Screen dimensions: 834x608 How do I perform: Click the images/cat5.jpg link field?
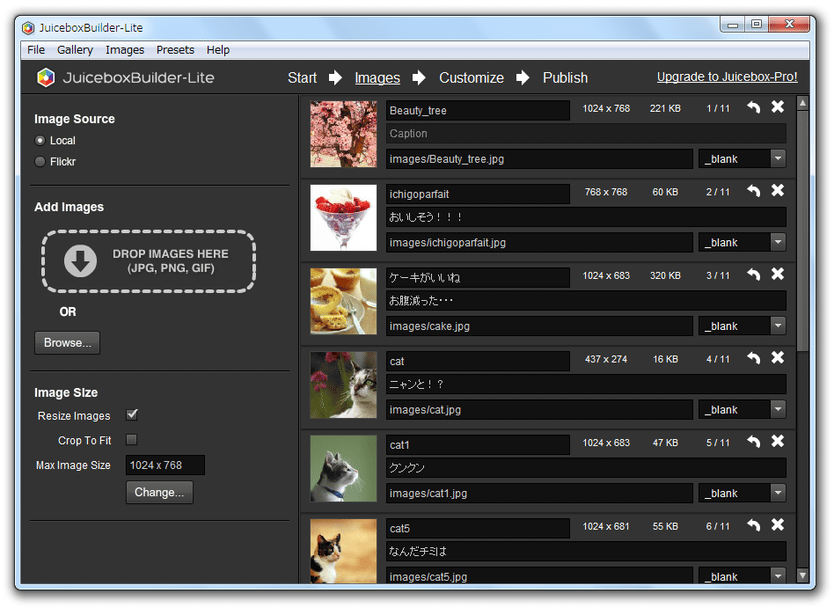[539, 576]
